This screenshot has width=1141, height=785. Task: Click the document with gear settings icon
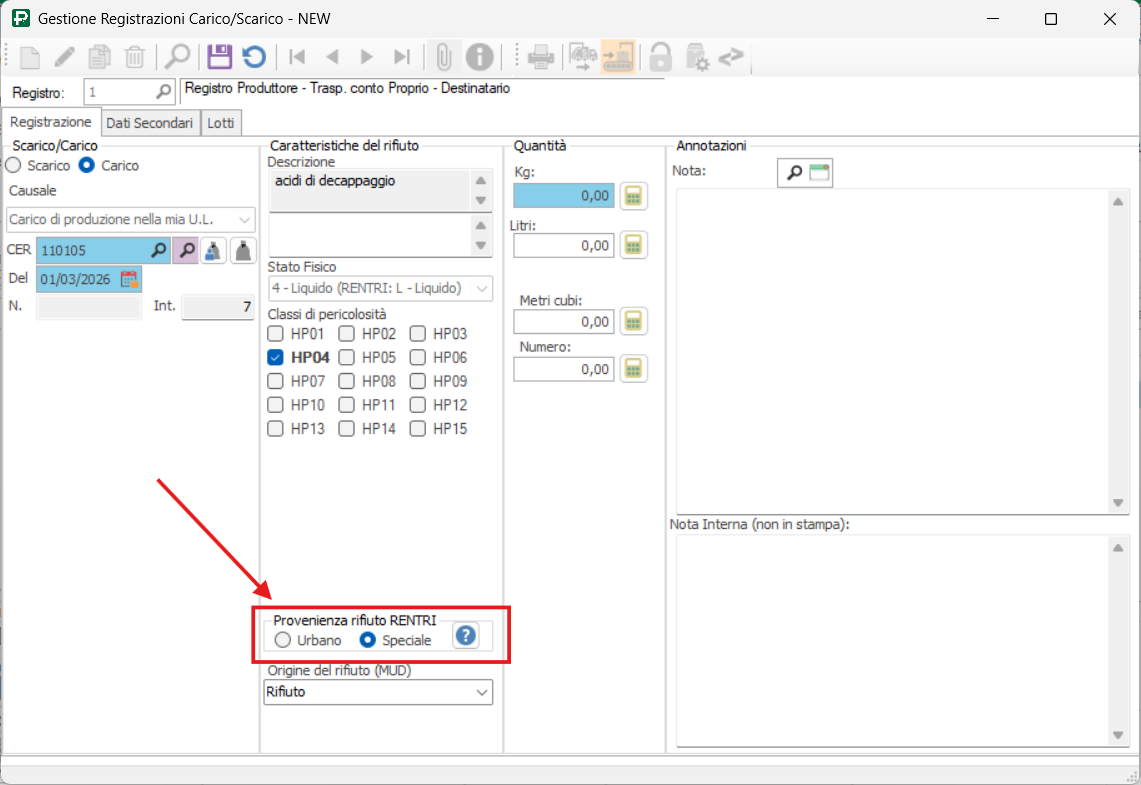[x=697, y=57]
